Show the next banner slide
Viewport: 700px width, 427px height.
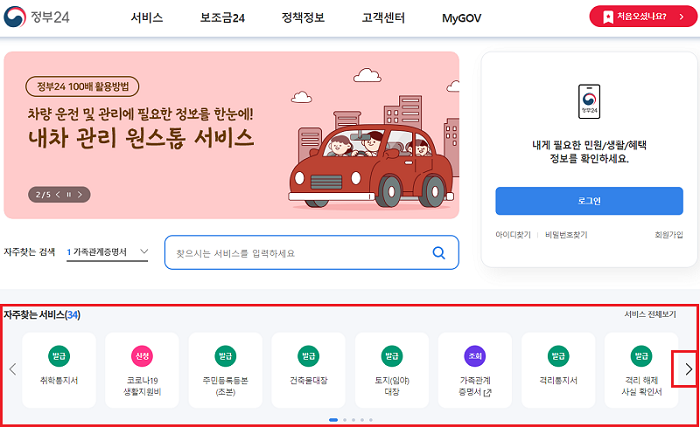coord(80,195)
